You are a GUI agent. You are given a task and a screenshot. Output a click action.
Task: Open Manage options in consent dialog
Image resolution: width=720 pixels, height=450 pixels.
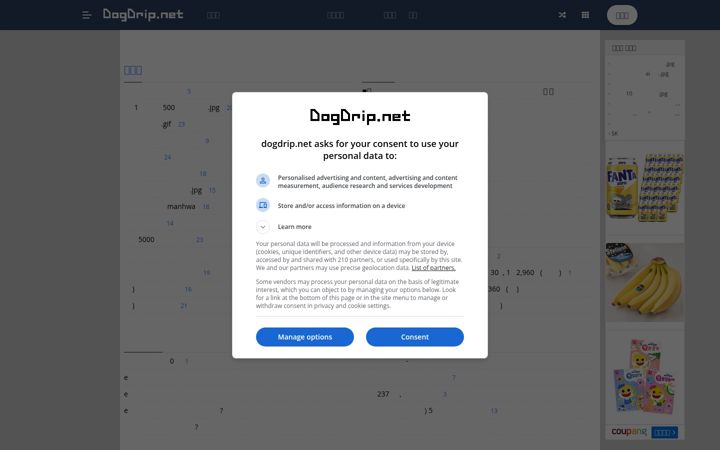click(x=304, y=337)
